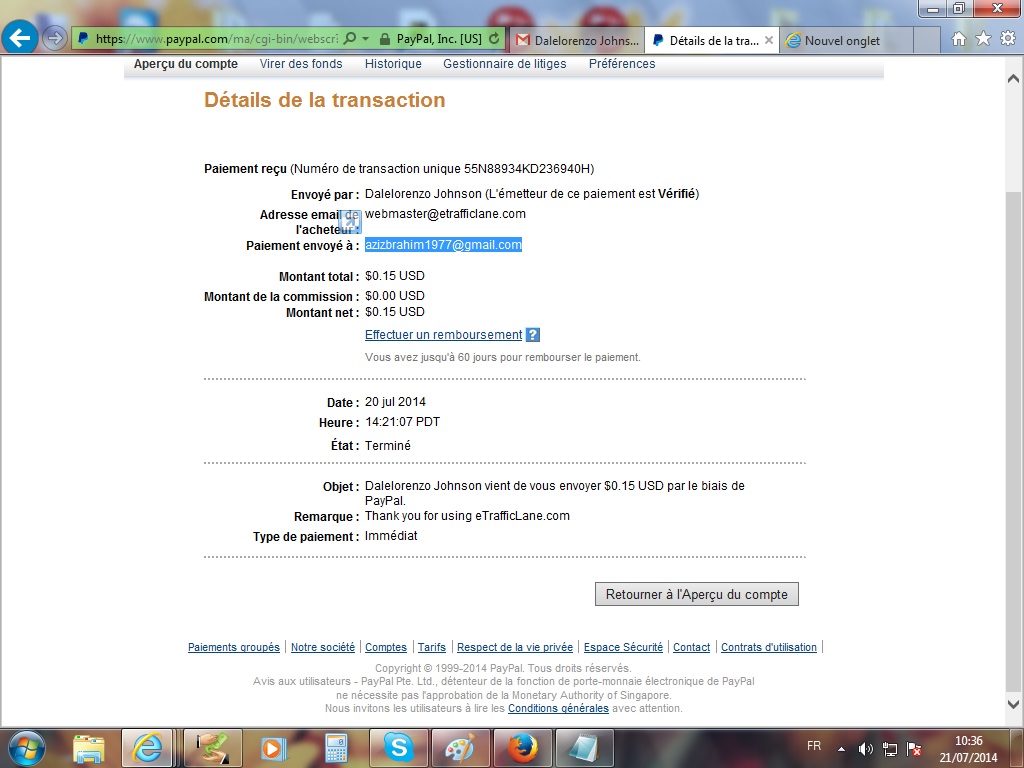Open the Notre société footer link
The image size is (1024, 768).
(x=323, y=647)
